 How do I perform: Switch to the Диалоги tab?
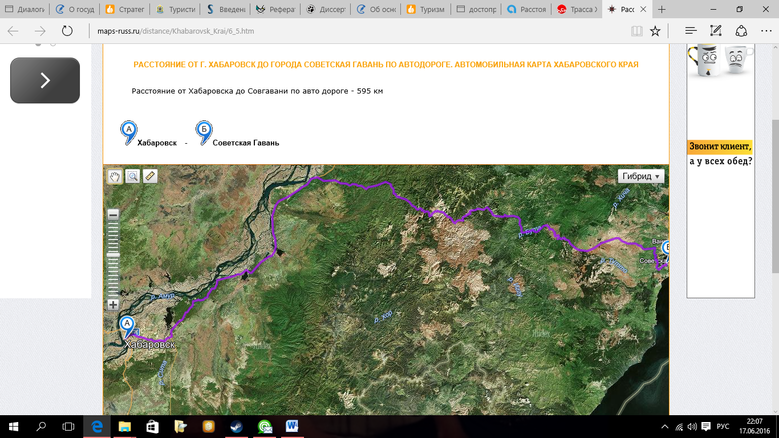pyautogui.click(x=25, y=9)
